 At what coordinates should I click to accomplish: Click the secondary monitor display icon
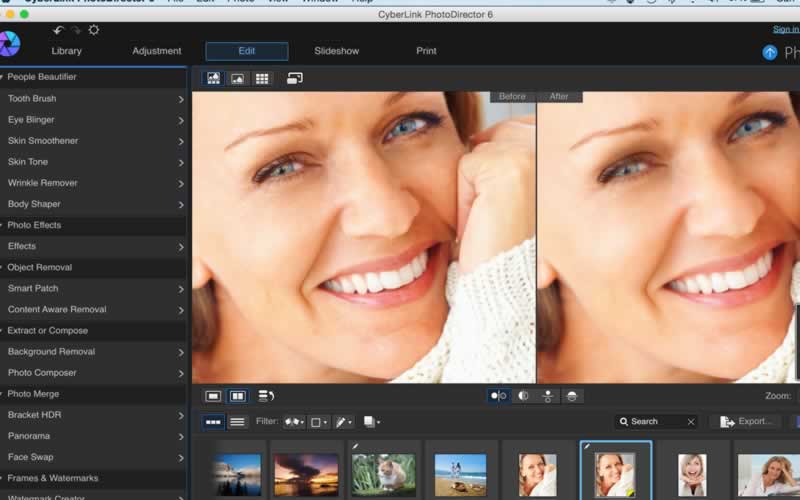click(x=295, y=78)
